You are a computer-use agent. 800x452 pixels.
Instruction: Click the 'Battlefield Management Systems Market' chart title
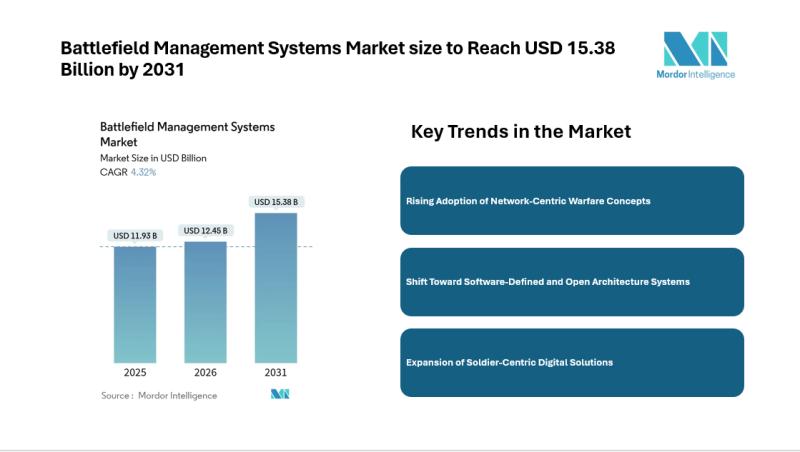[x=187, y=134]
